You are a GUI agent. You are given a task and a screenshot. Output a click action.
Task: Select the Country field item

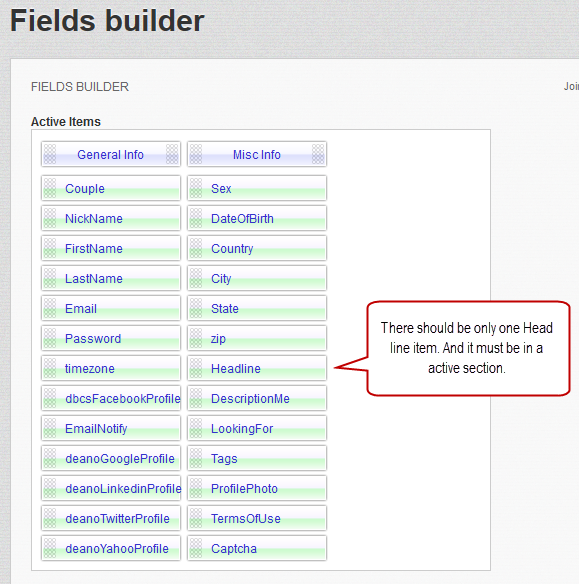(257, 248)
